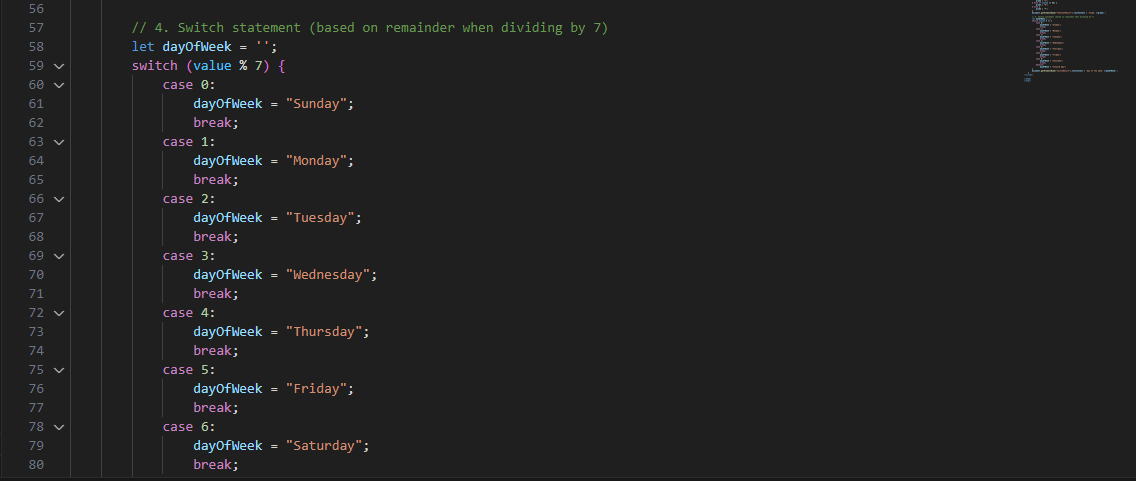This screenshot has height=481, width=1136.
Task: Fold case 3 using the line 69 chevron
Action: tap(59, 256)
